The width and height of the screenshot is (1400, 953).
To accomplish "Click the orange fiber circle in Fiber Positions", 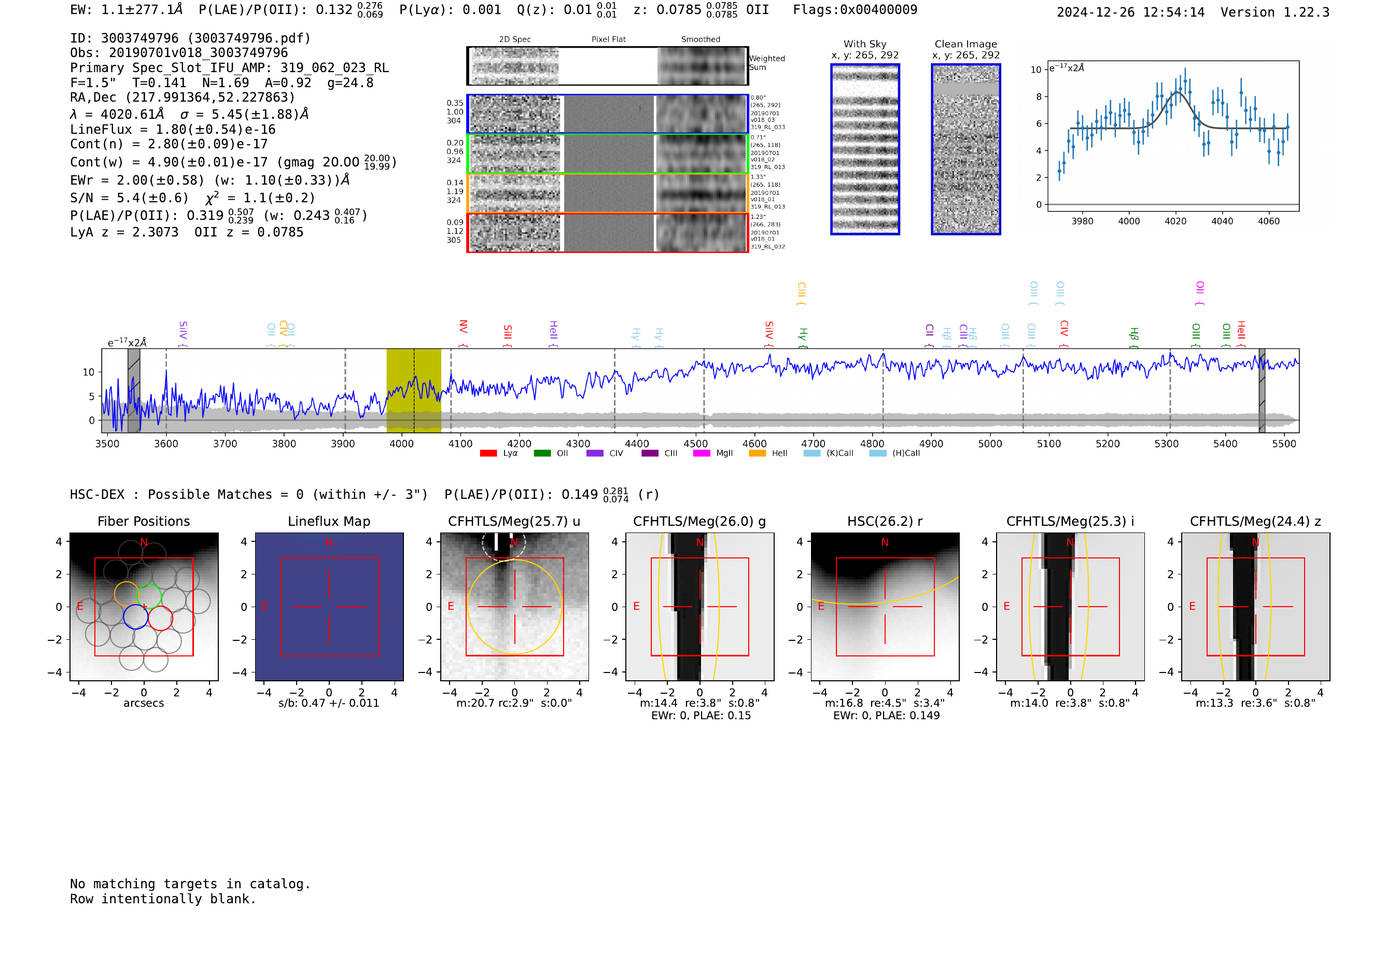I will [x=126, y=594].
